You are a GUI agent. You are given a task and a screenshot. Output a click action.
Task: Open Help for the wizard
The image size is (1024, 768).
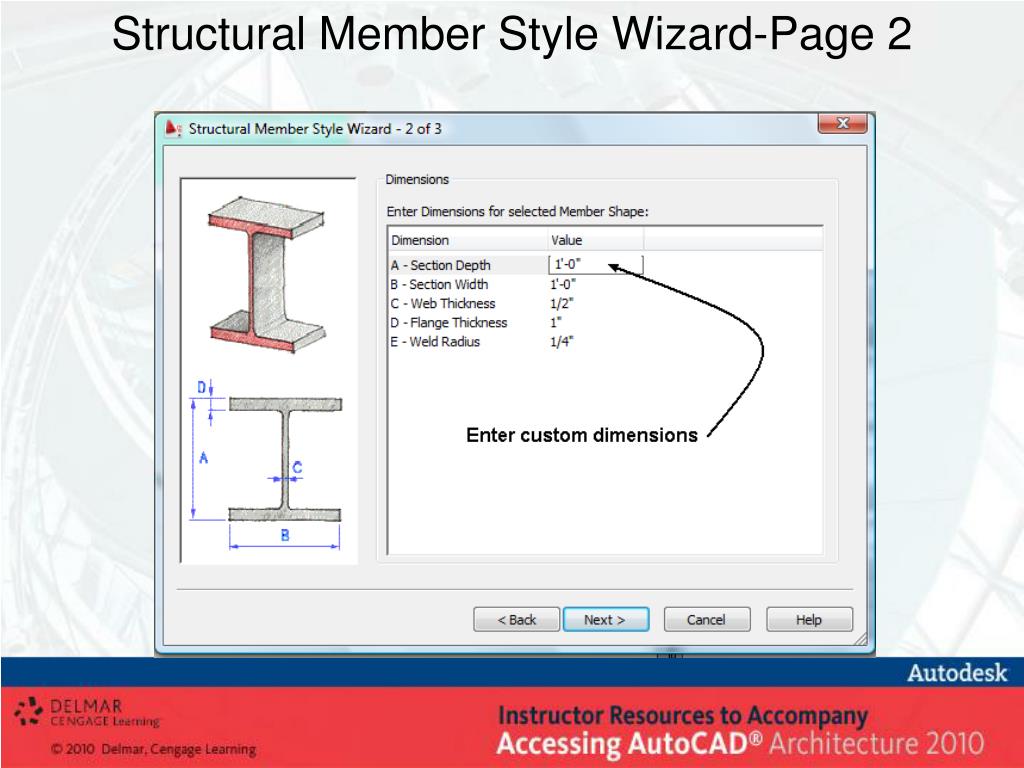coord(809,619)
